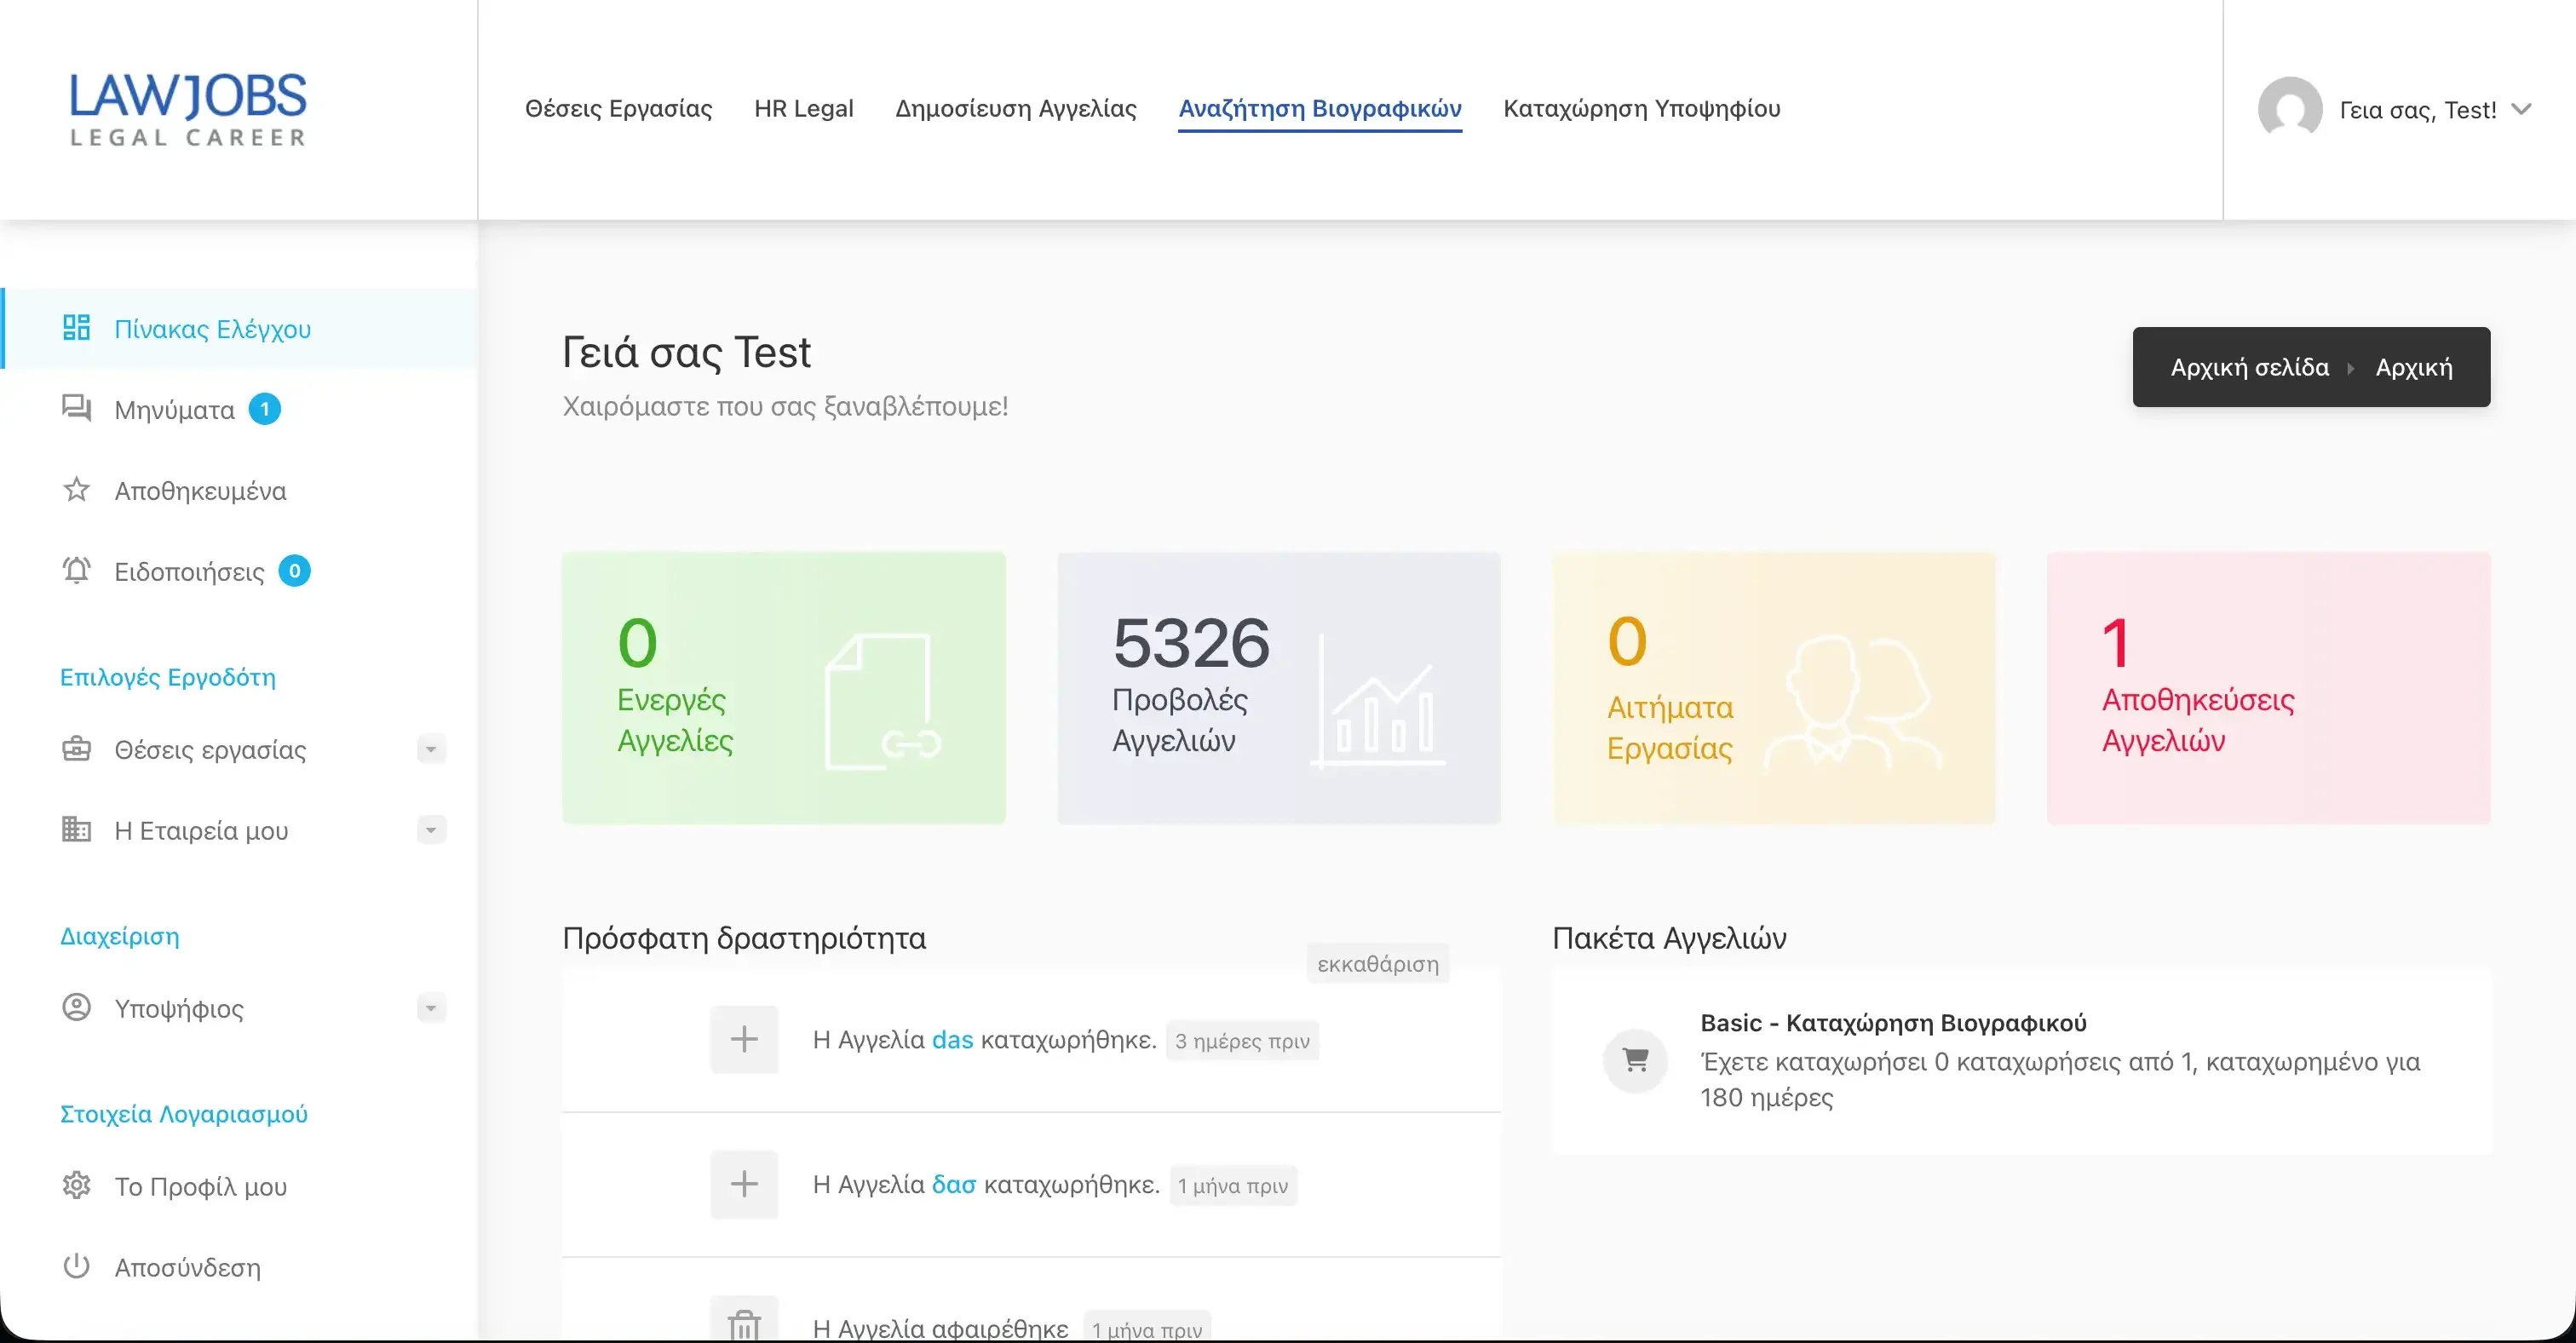The height and width of the screenshot is (1343, 2576).
Task: Click the 5326 views count
Action: pos(1191,642)
